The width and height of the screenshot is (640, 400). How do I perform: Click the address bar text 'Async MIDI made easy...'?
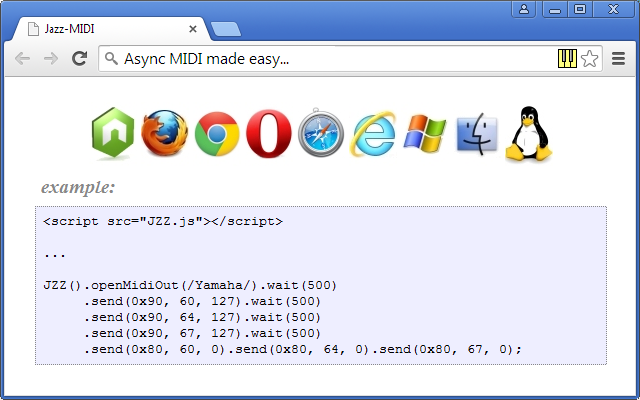coord(207,59)
